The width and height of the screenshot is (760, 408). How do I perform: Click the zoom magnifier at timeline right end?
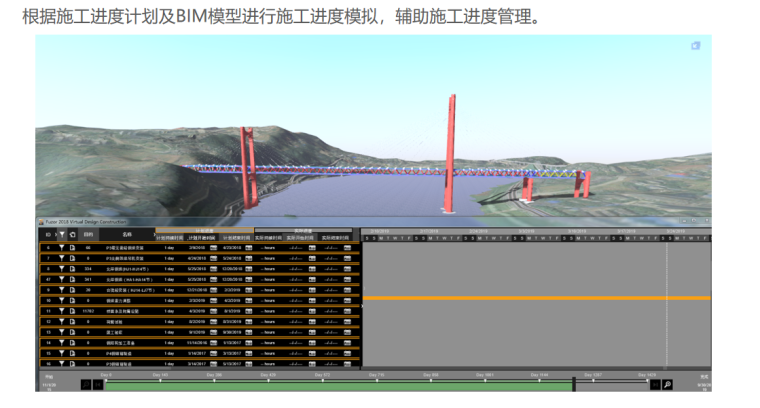tap(666, 384)
